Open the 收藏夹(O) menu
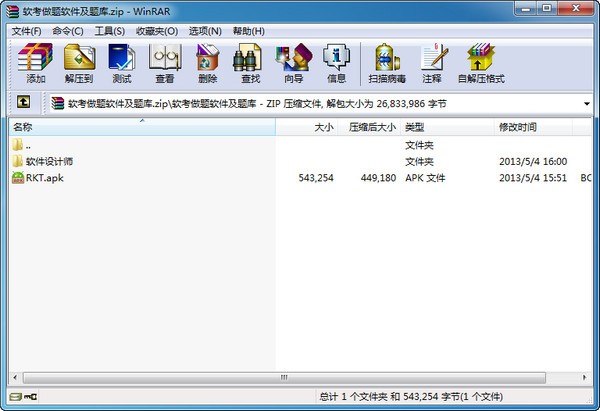 click(157, 31)
